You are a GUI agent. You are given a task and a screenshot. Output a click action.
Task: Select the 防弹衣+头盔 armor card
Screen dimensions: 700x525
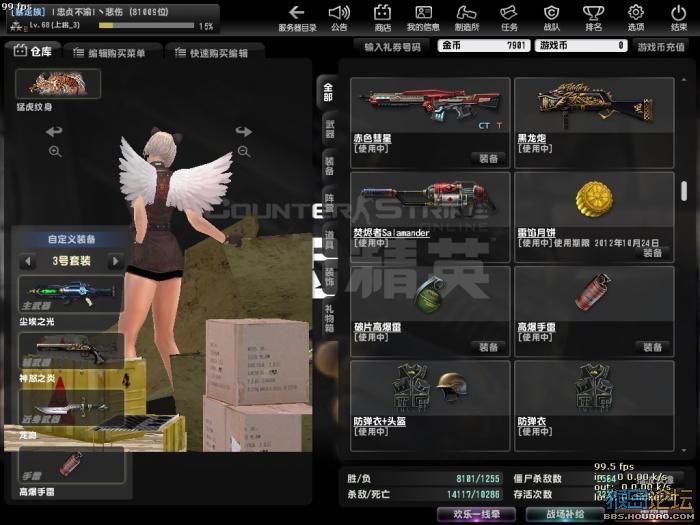click(x=430, y=406)
